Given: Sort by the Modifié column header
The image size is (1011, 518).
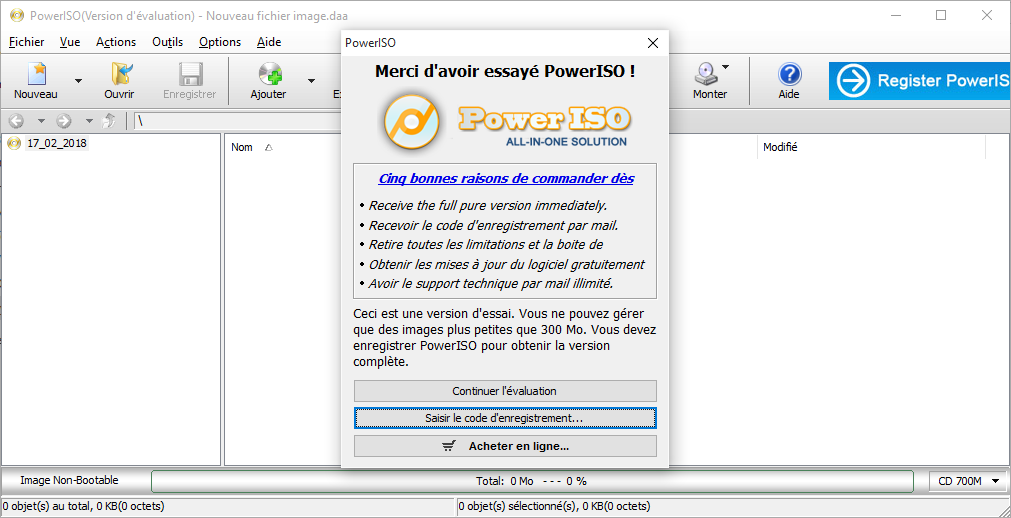Looking at the screenshot, I should 780,147.
